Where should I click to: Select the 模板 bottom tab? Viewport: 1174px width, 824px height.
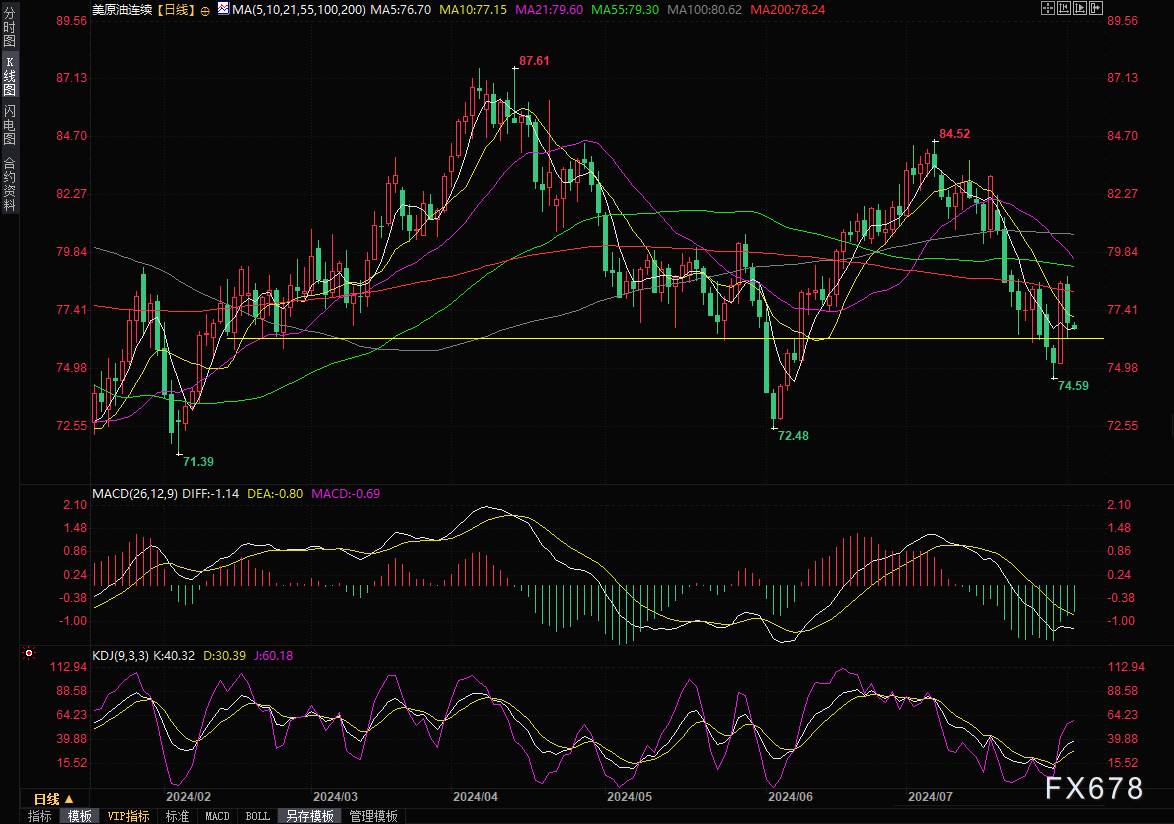79,816
